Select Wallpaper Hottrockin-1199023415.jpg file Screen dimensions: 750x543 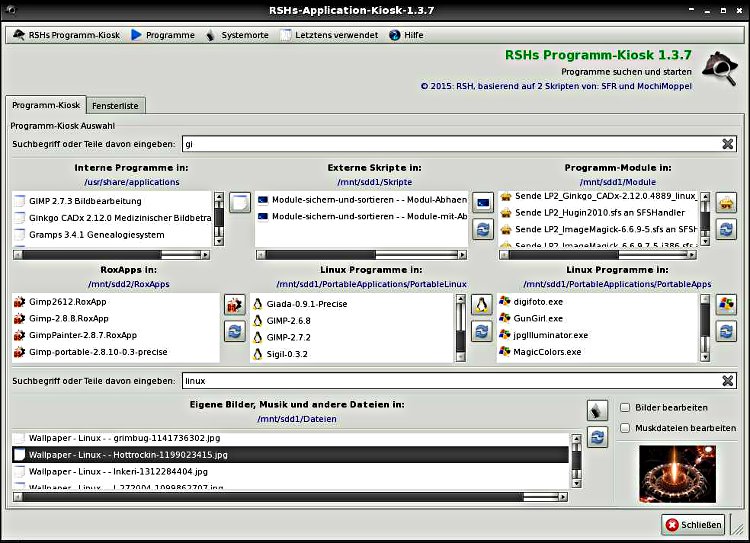click(290, 454)
